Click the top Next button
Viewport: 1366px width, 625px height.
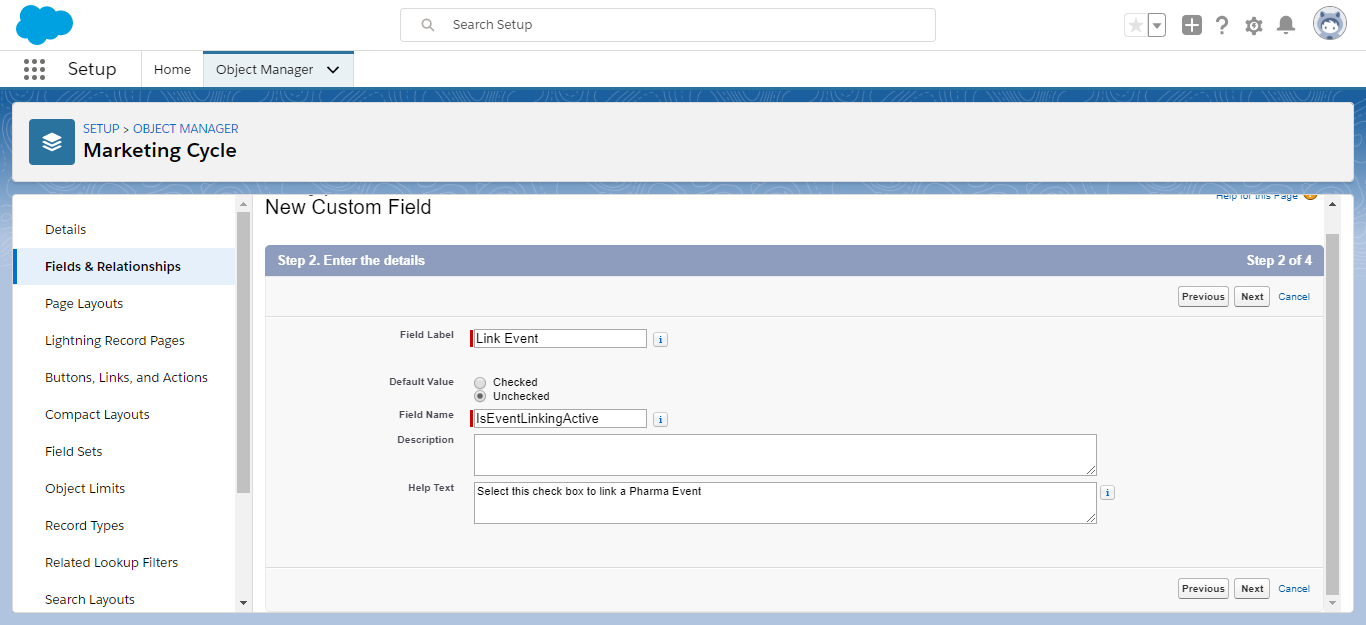pyautogui.click(x=1252, y=296)
